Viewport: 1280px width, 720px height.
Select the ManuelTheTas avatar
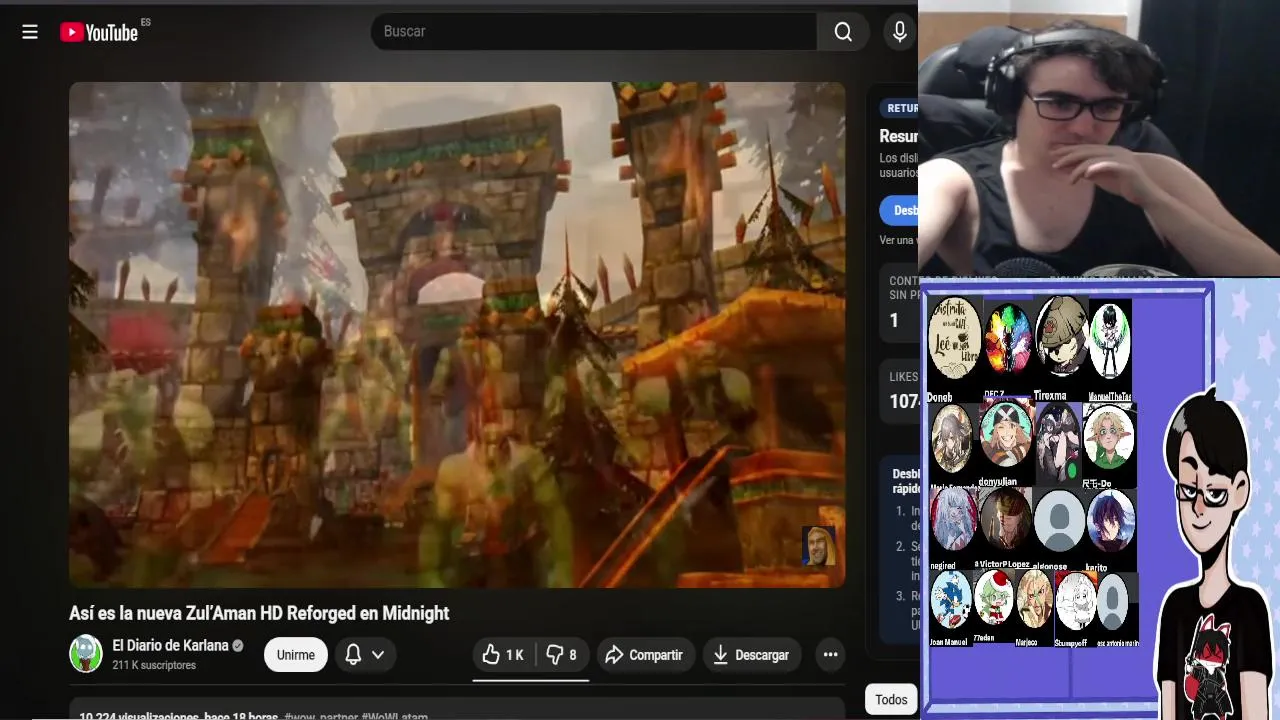1109,342
